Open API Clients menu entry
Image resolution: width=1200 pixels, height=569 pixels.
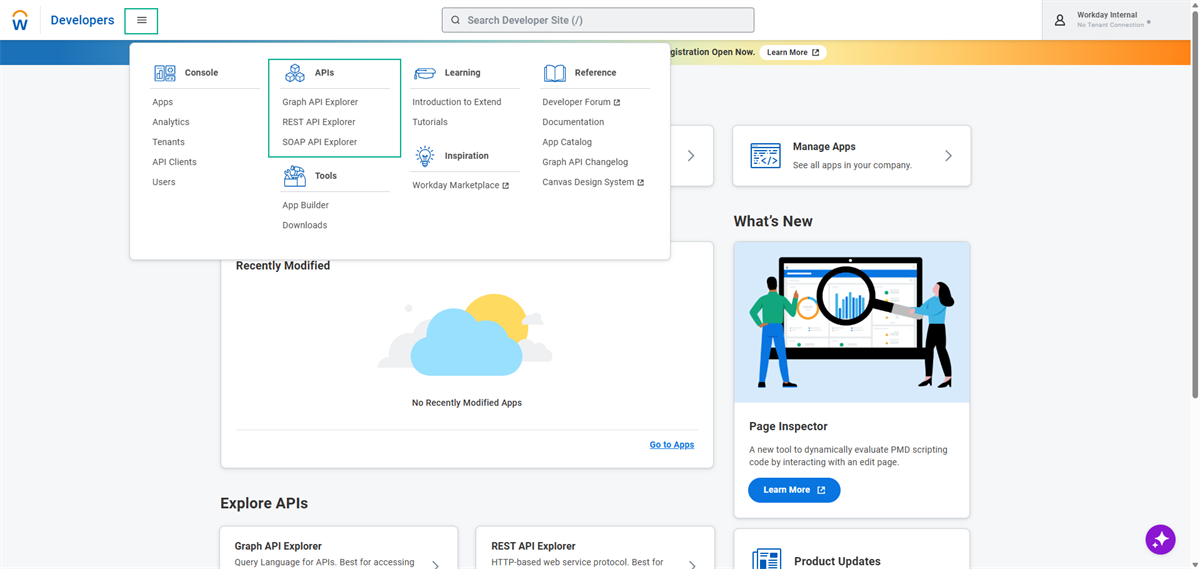click(174, 162)
